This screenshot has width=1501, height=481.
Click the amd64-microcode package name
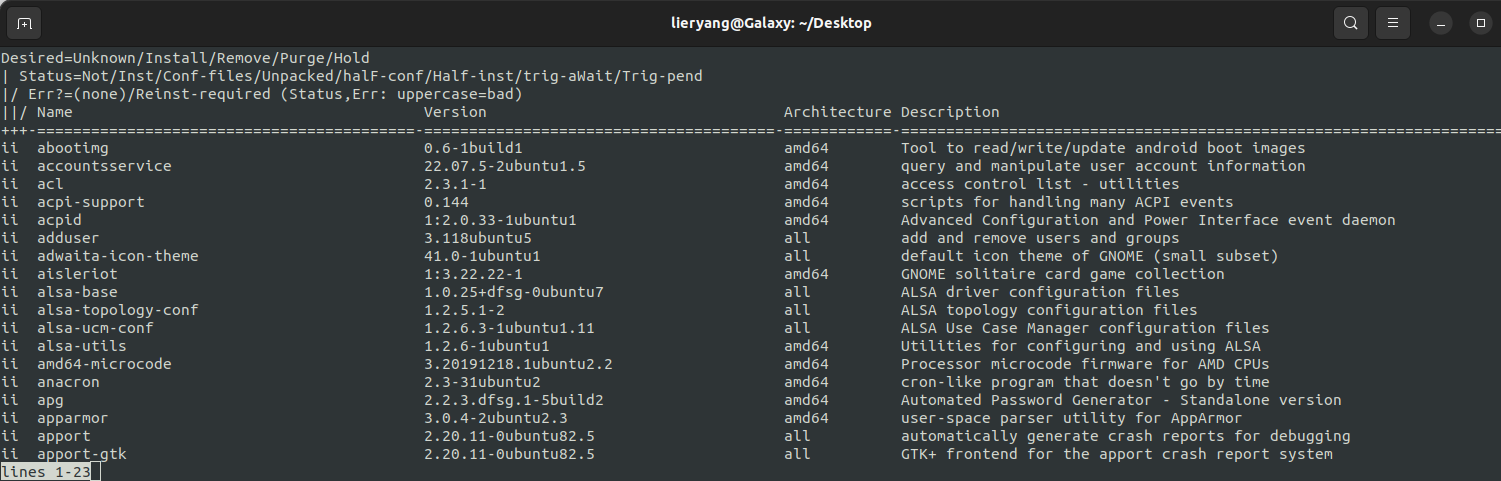104,364
